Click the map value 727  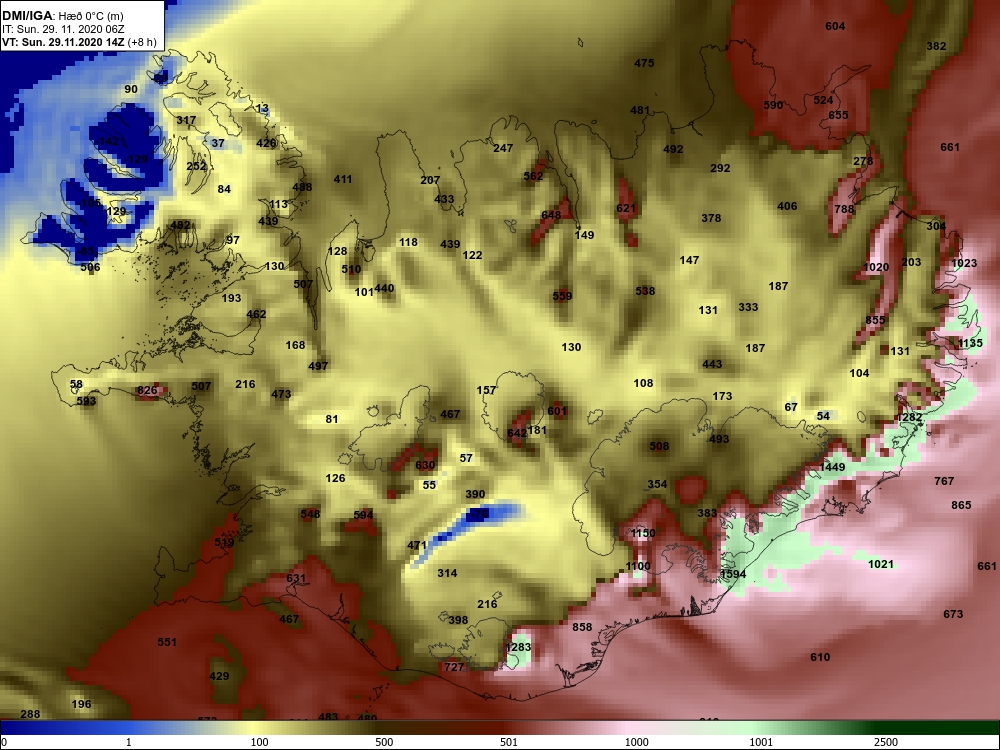pos(454,667)
